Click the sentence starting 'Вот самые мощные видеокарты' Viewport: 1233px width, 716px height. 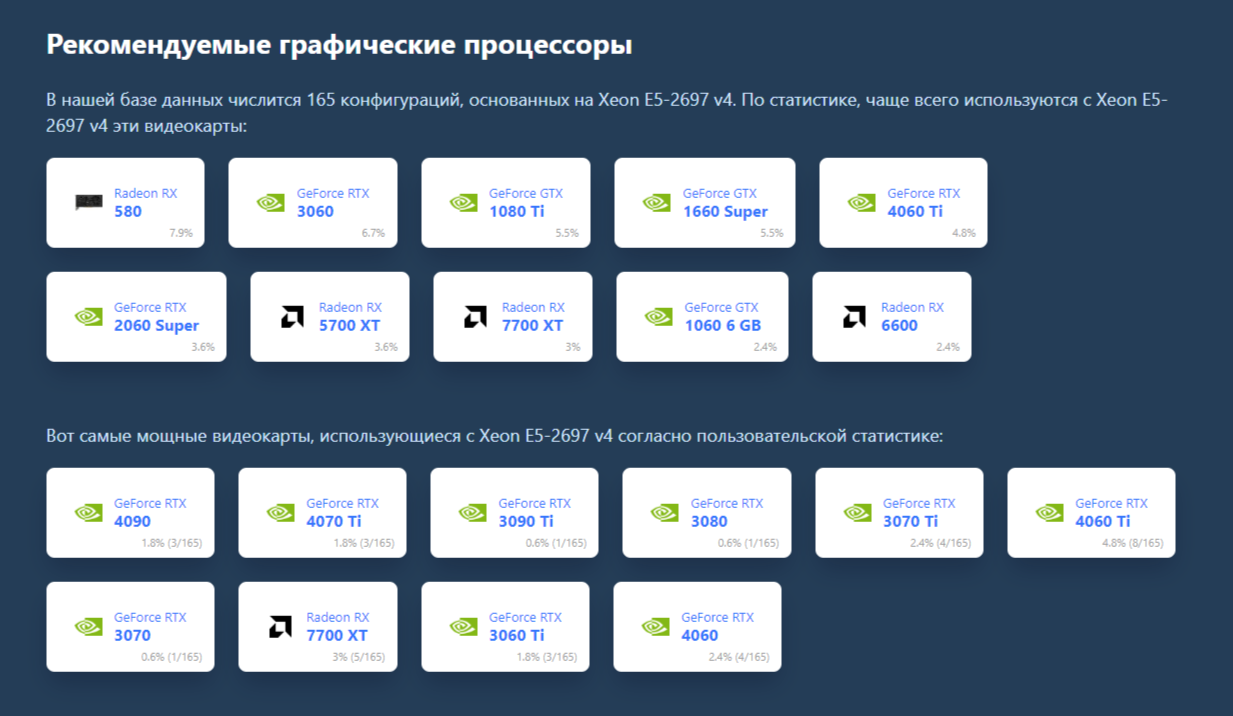(495, 436)
